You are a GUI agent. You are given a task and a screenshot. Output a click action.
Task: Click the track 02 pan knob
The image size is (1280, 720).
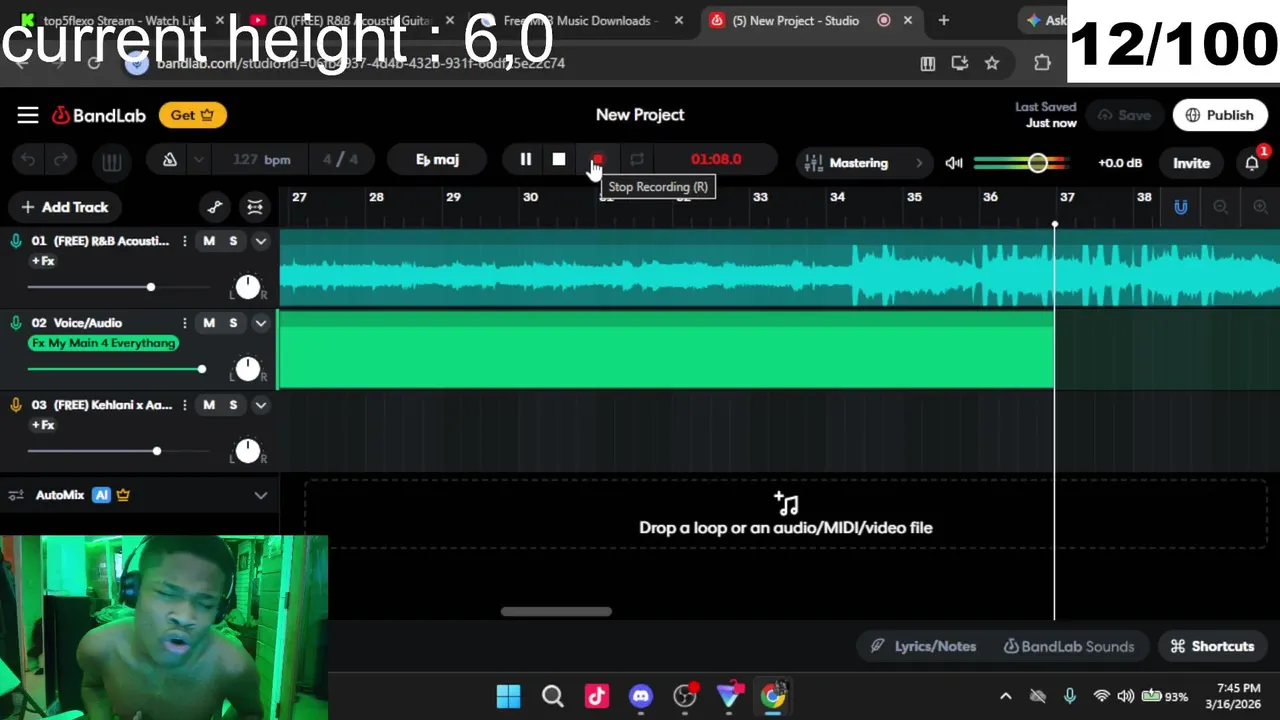(247, 369)
